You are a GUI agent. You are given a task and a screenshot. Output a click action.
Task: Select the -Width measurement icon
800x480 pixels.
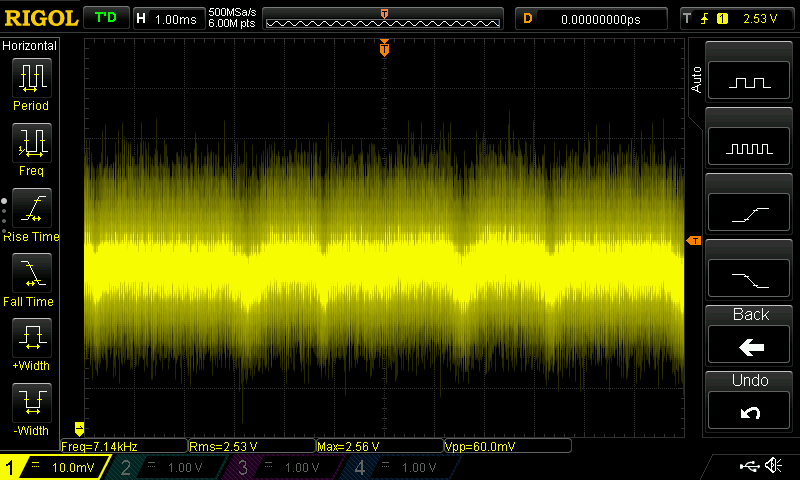click(x=32, y=402)
